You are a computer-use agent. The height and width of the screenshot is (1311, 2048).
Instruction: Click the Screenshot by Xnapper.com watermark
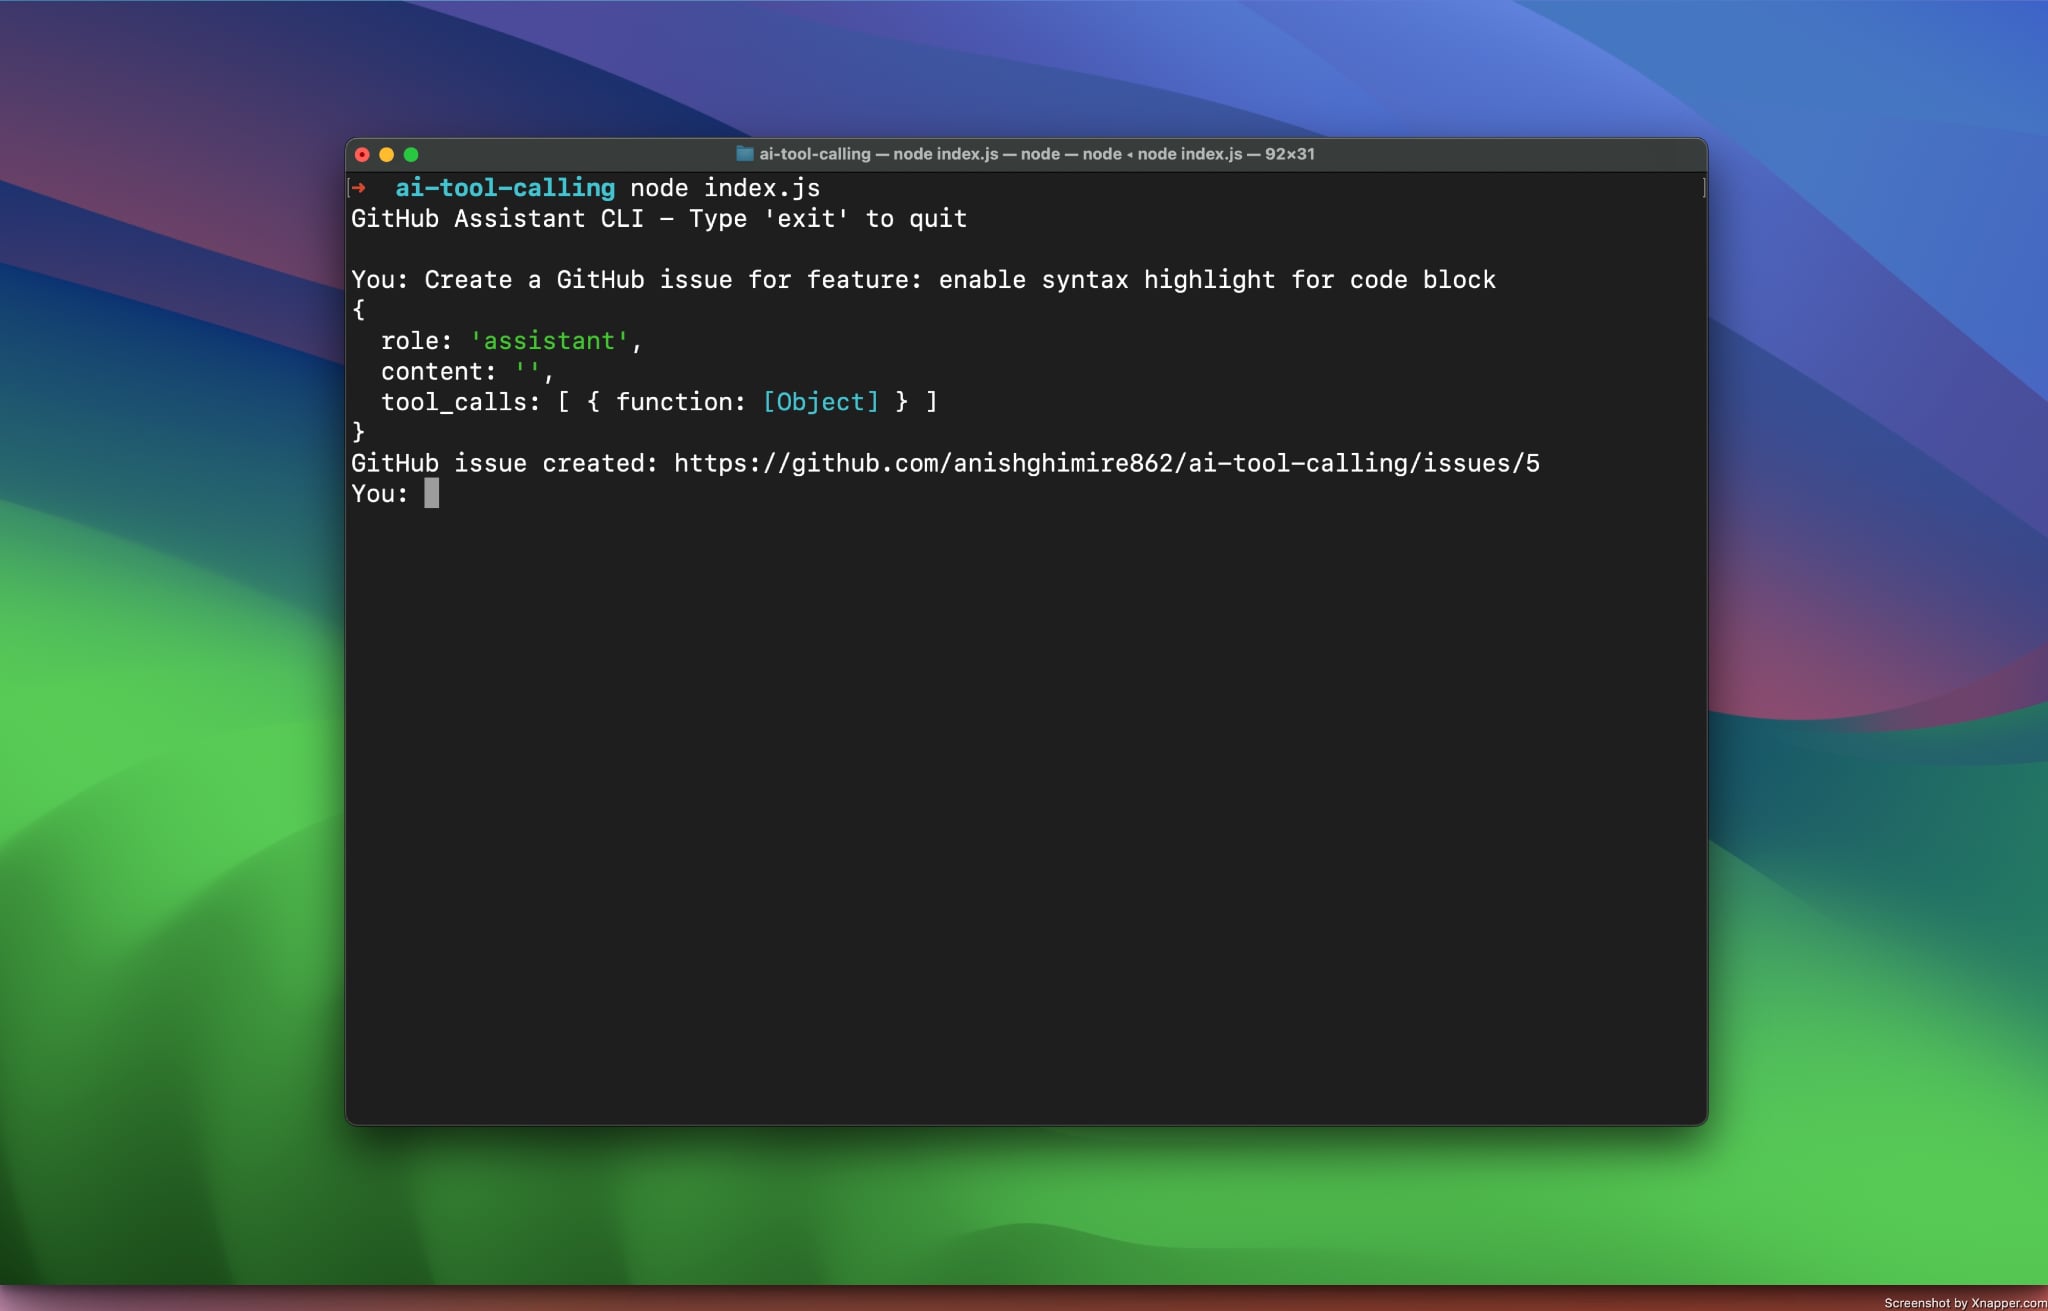click(x=1967, y=1303)
